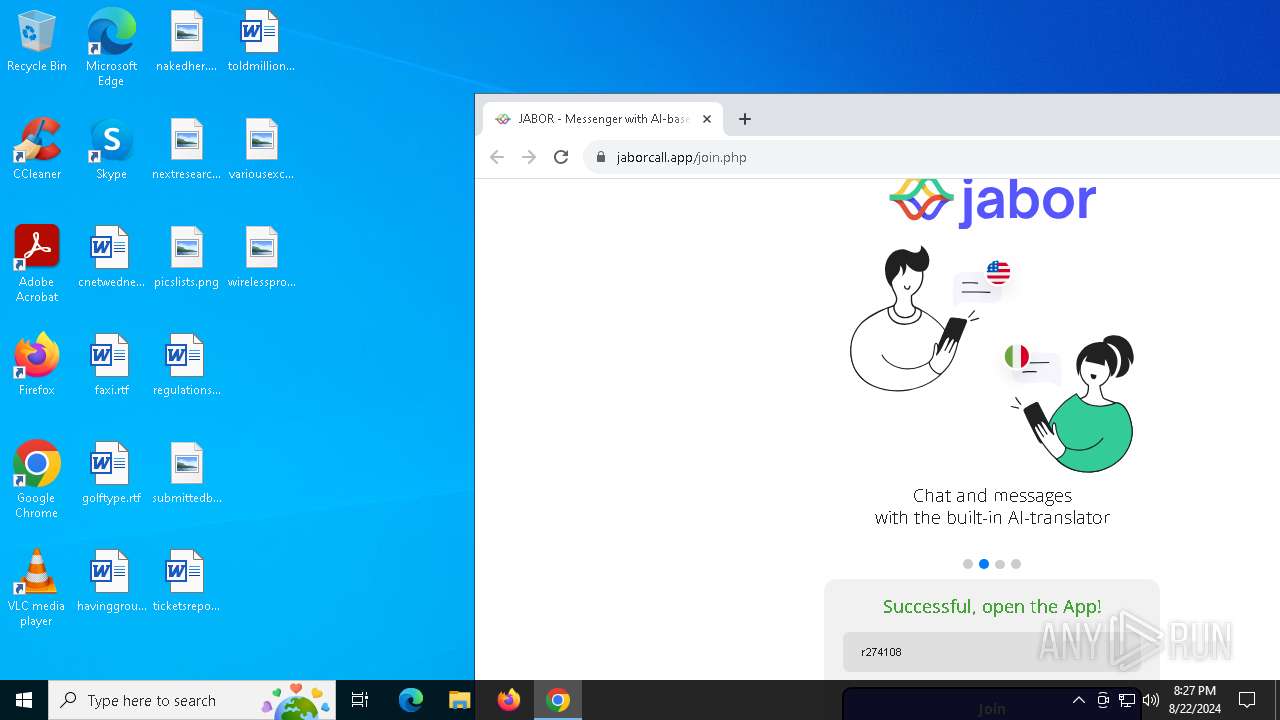The width and height of the screenshot is (1280, 720).
Task: Open File Explorer from taskbar
Action: [x=460, y=700]
